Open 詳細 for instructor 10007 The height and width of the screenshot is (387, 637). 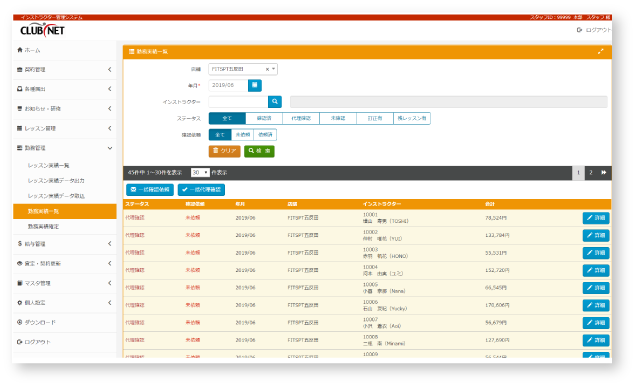[596, 323]
